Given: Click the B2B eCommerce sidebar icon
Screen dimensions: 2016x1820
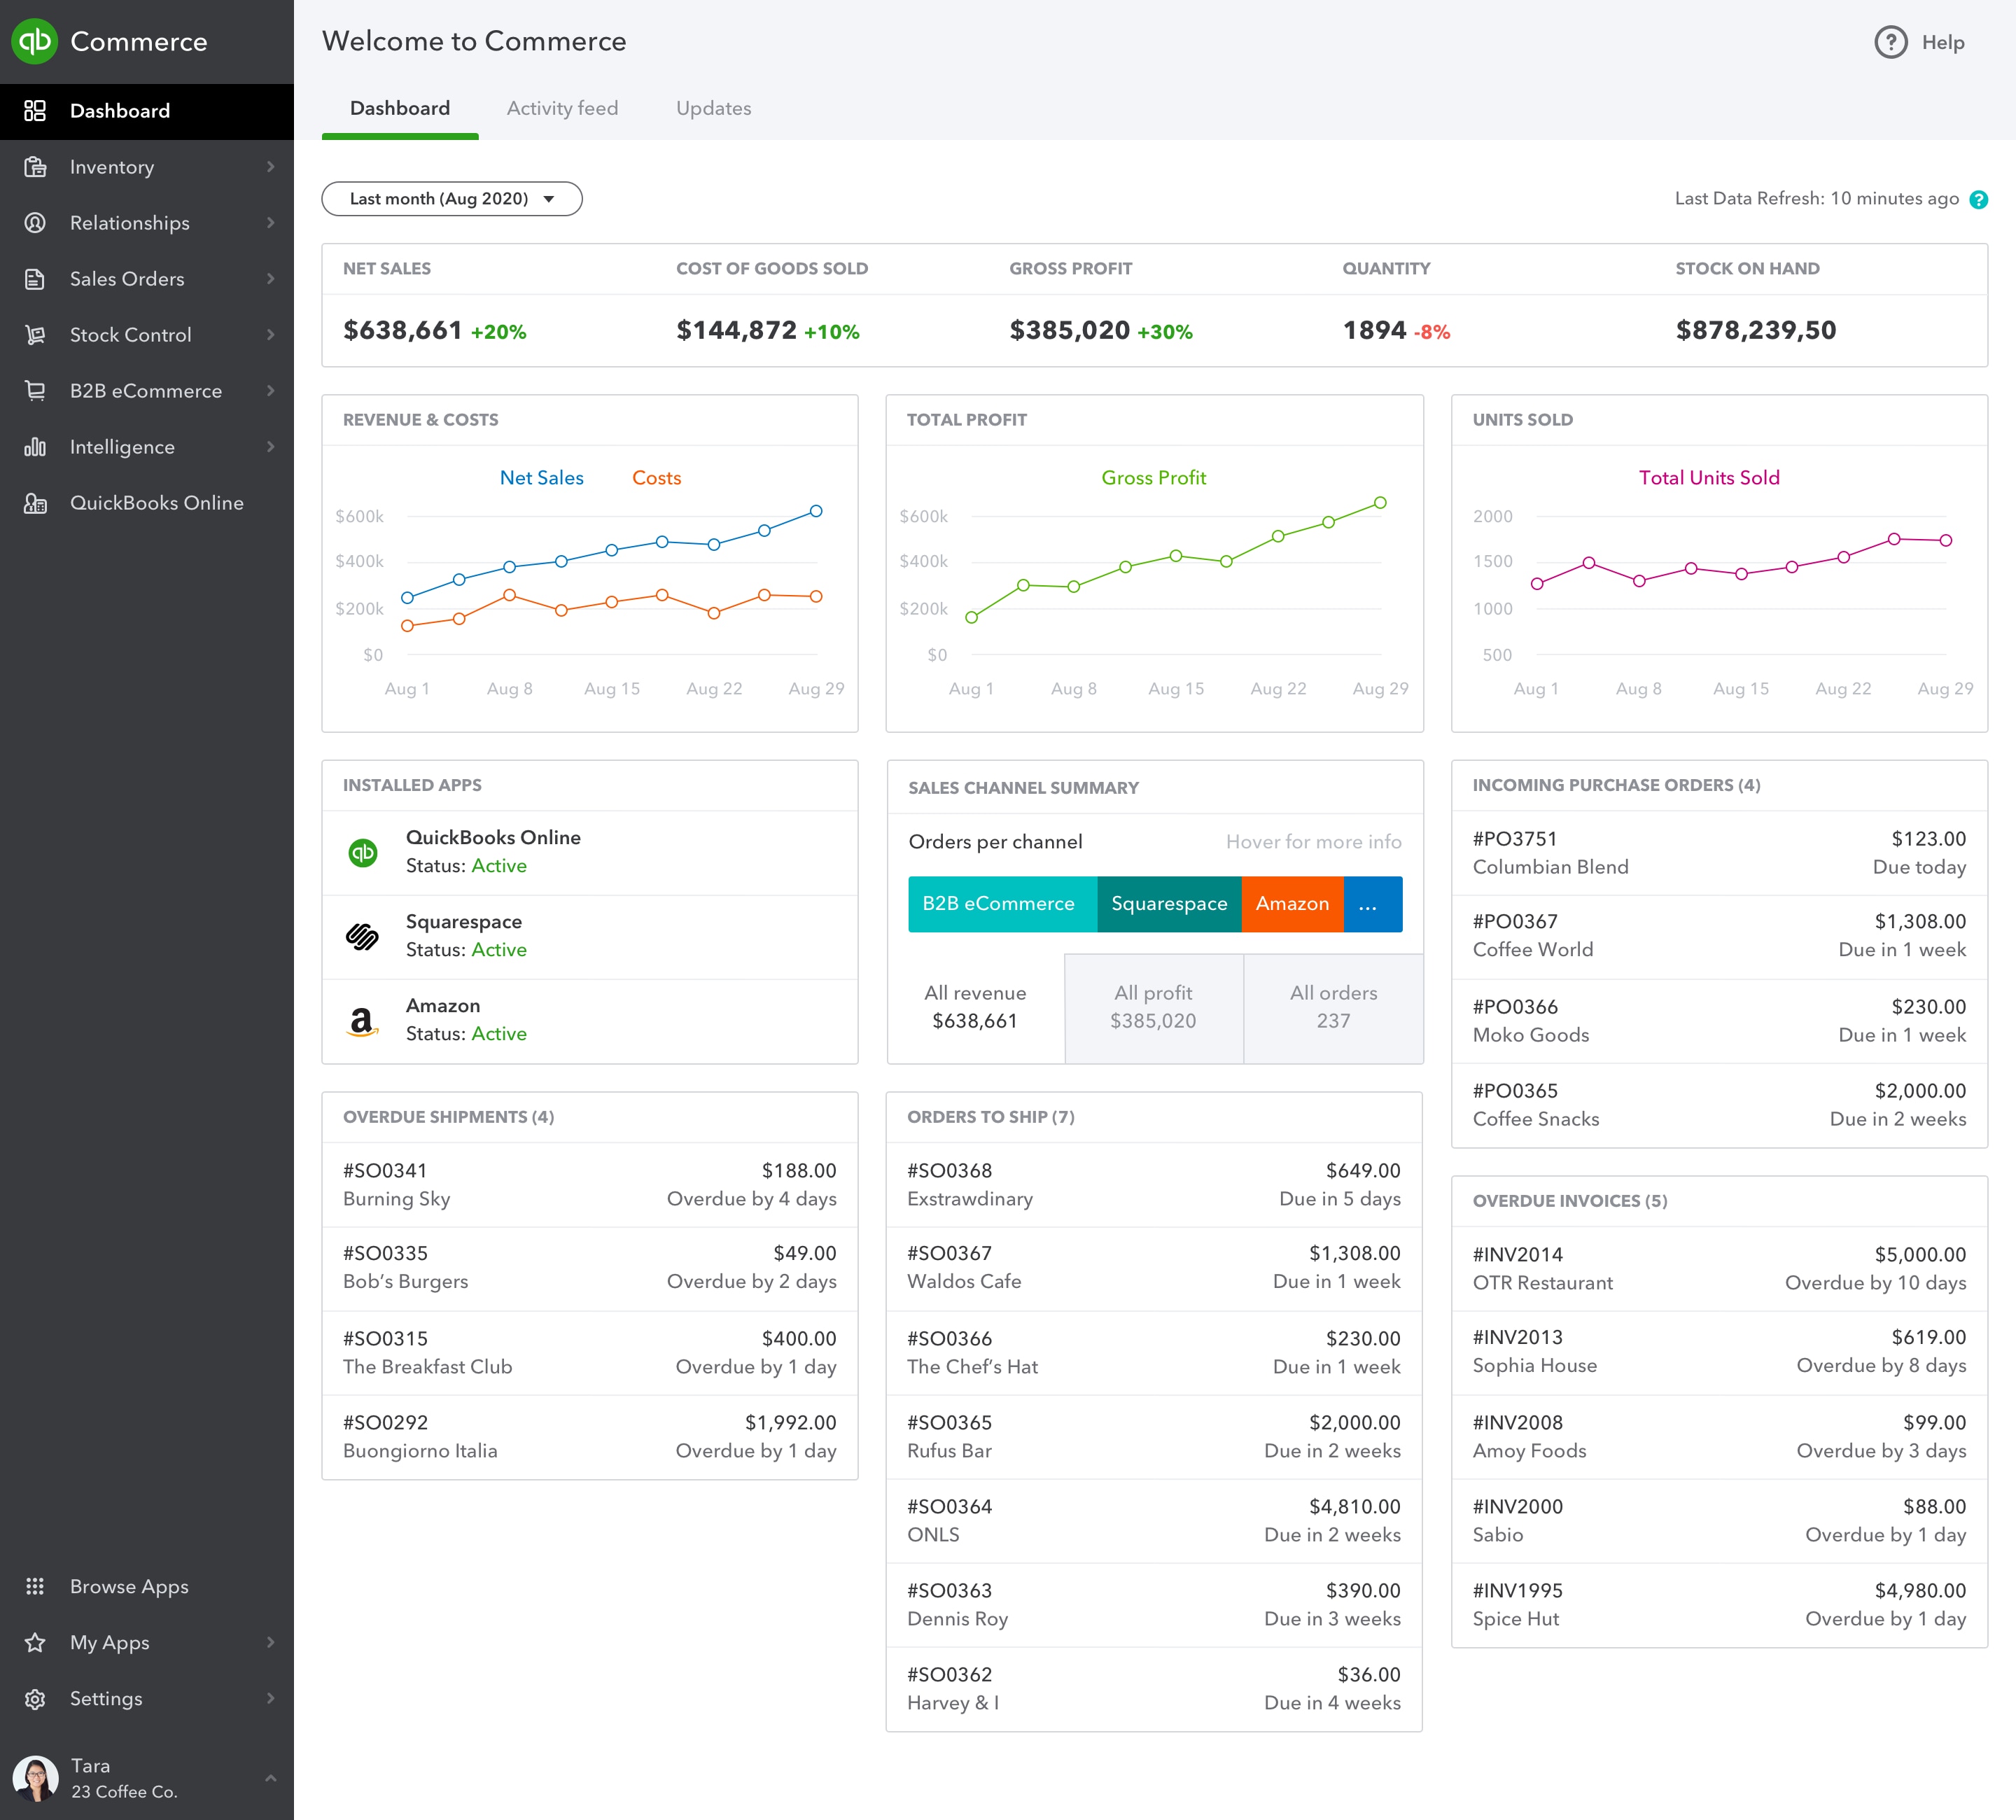Looking at the screenshot, I should tap(35, 390).
